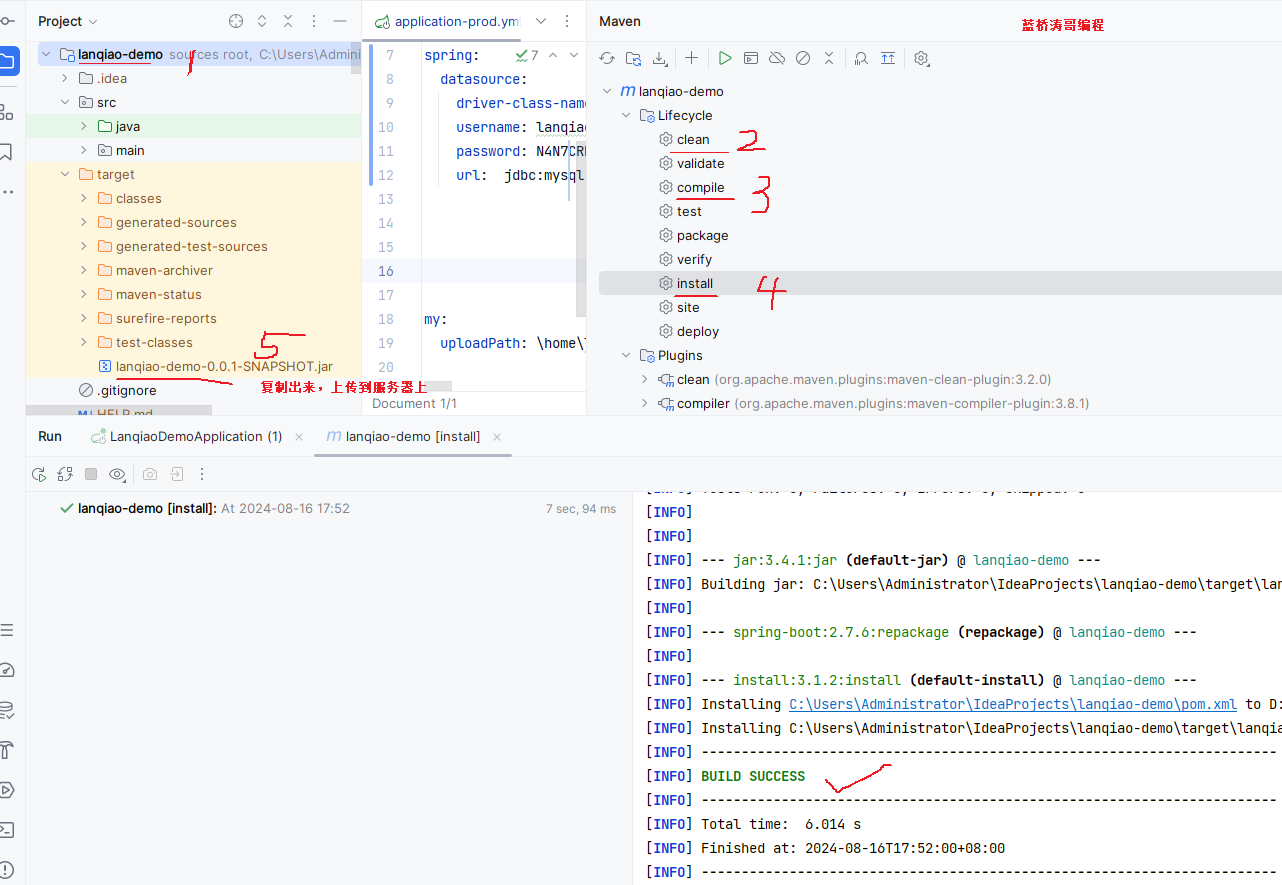Close the LanqiaoDemoApplication (1) run tab

click(x=300, y=436)
